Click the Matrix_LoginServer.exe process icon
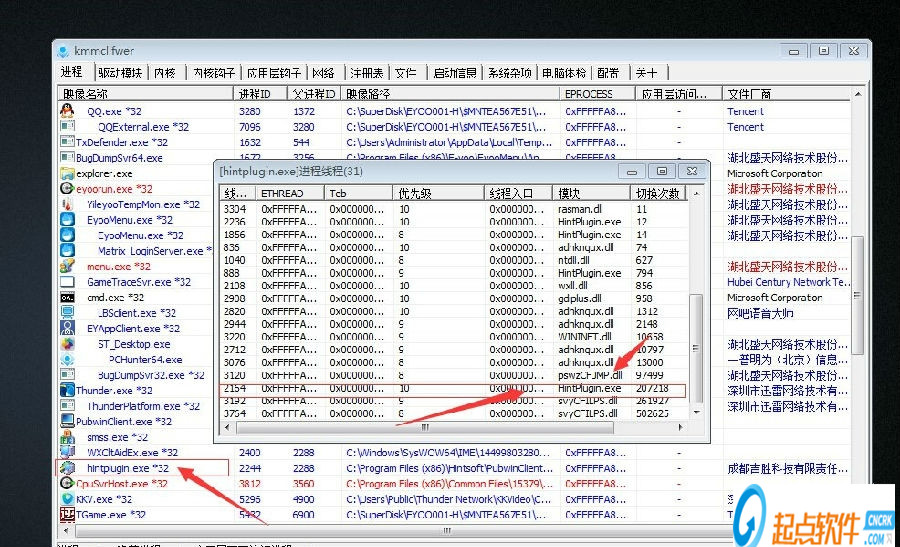Viewport: 900px width, 547px height. tap(67, 250)
